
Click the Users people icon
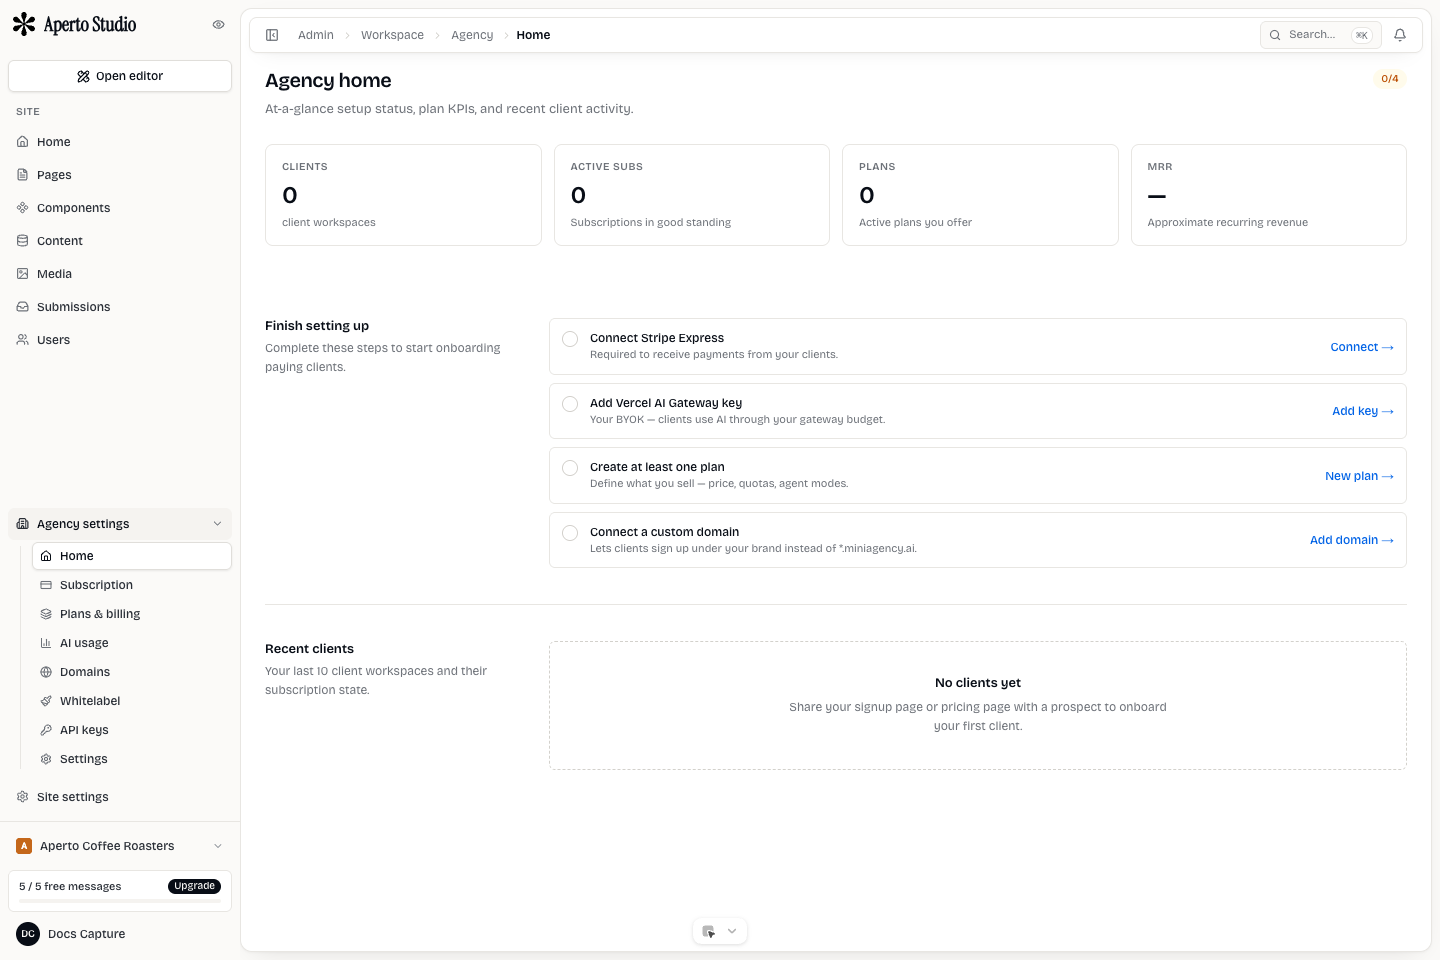click(23, 340)
